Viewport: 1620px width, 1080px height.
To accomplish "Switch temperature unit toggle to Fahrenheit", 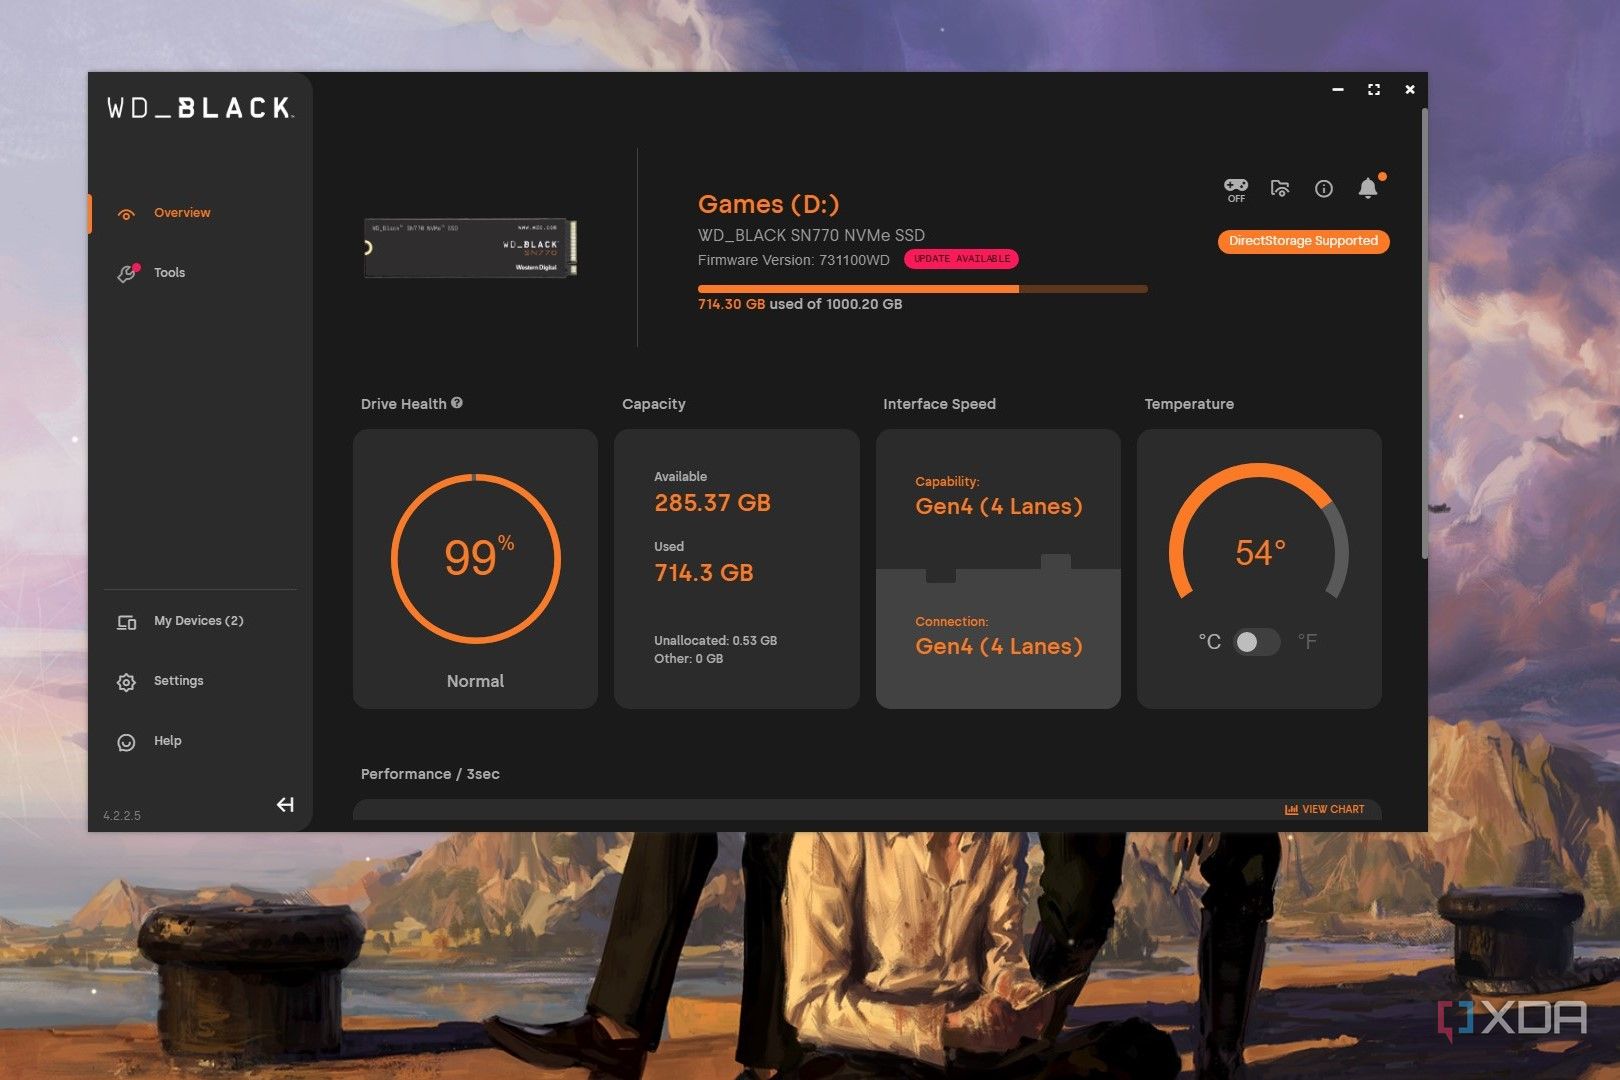I will point(1257,642).
